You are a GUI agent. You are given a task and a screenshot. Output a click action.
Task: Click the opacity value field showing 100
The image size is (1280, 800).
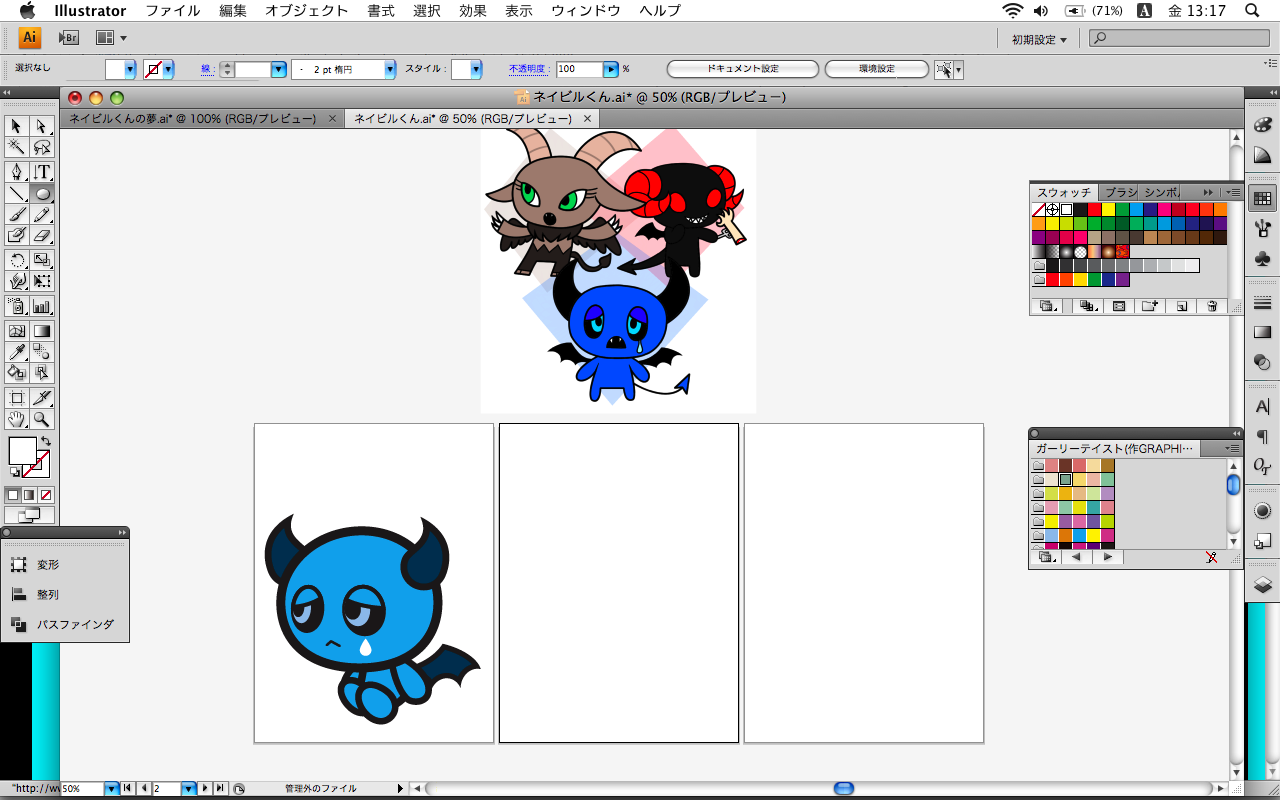[x=580, y=69]
